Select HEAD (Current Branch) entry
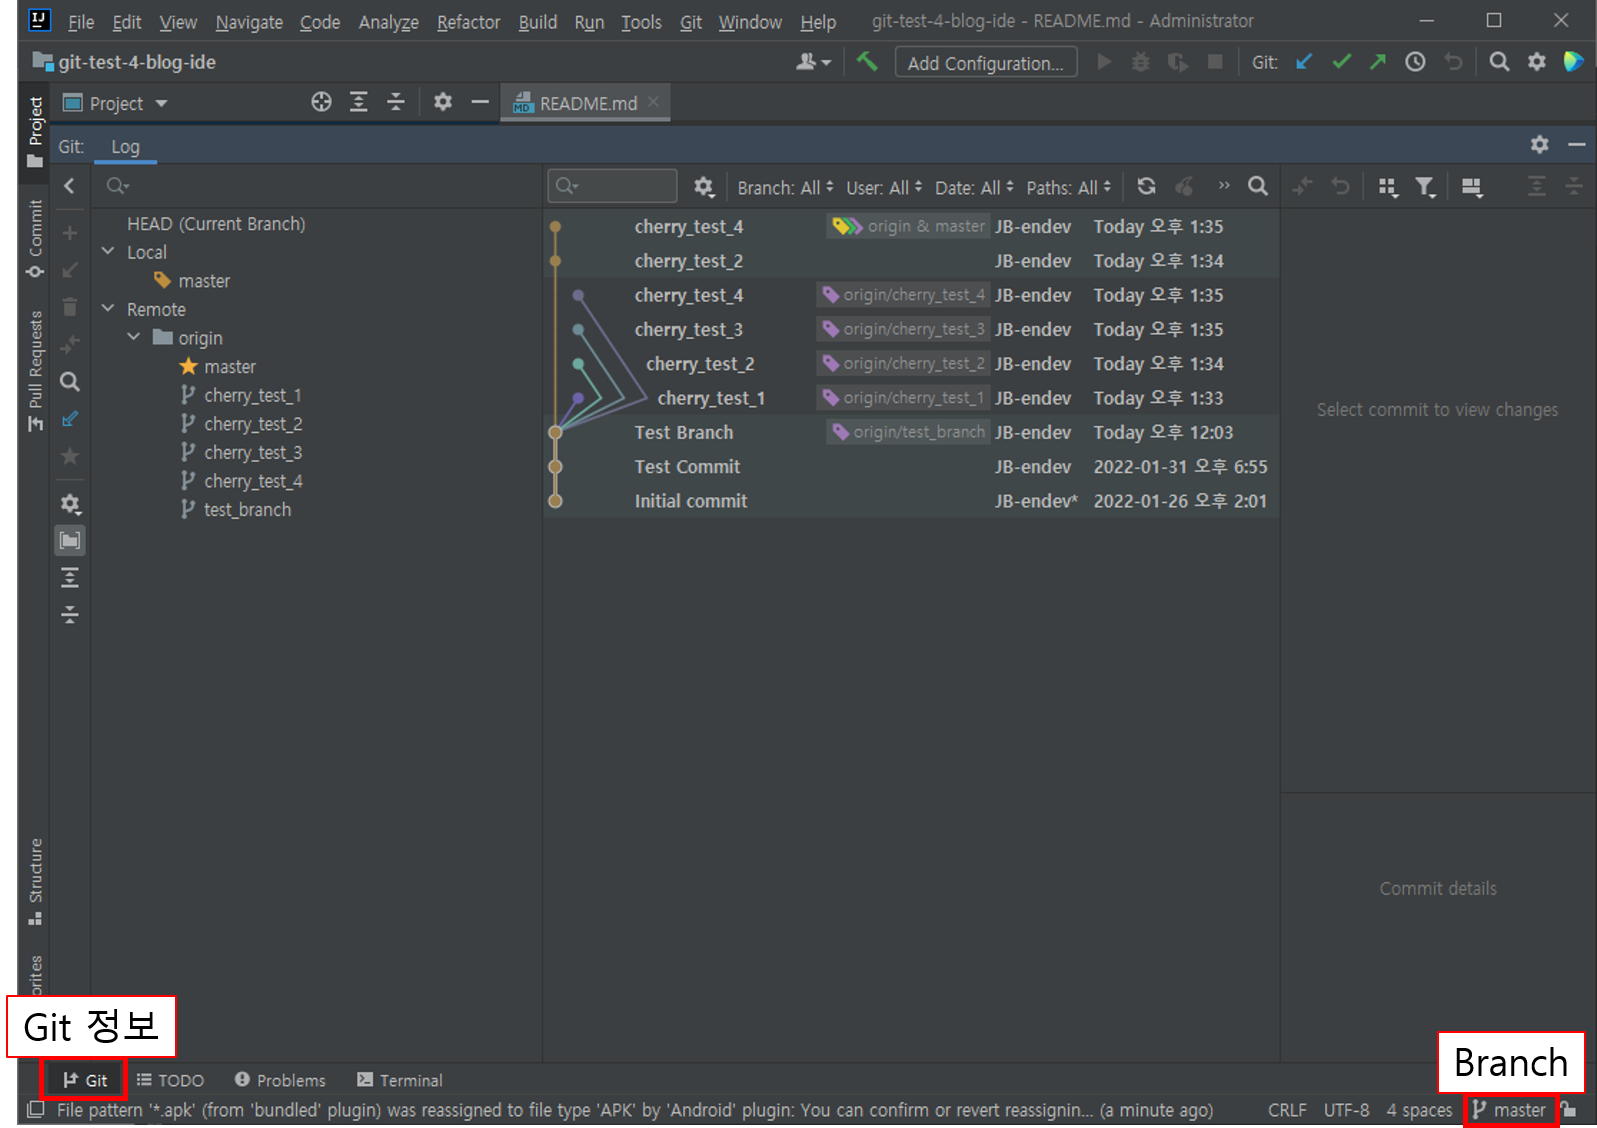1597x1128 pixels. 216,224
